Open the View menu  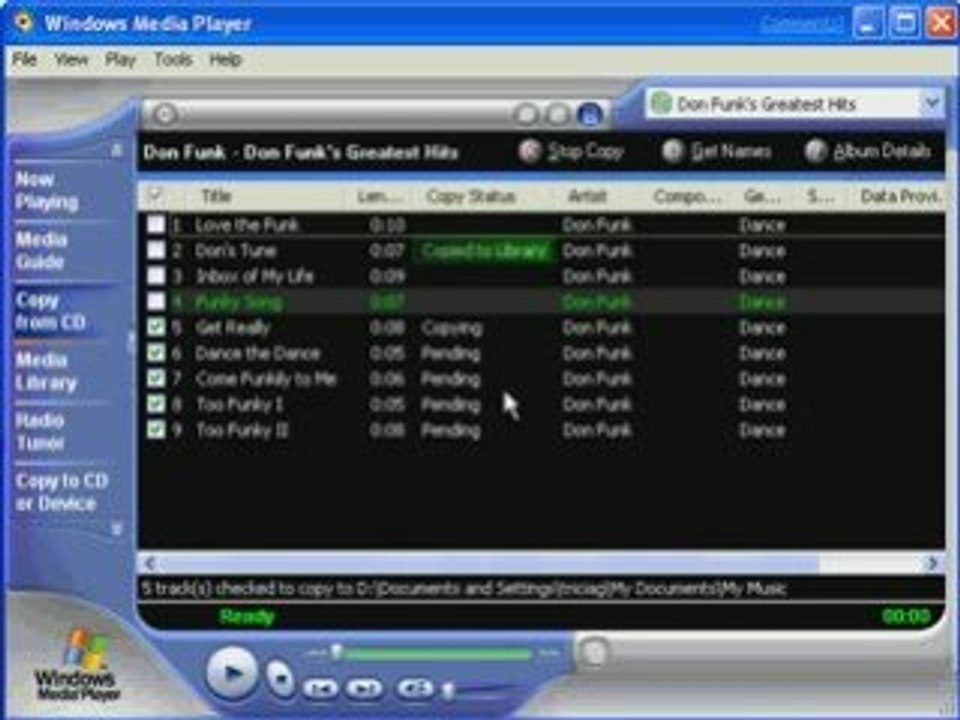pos(71,59)
